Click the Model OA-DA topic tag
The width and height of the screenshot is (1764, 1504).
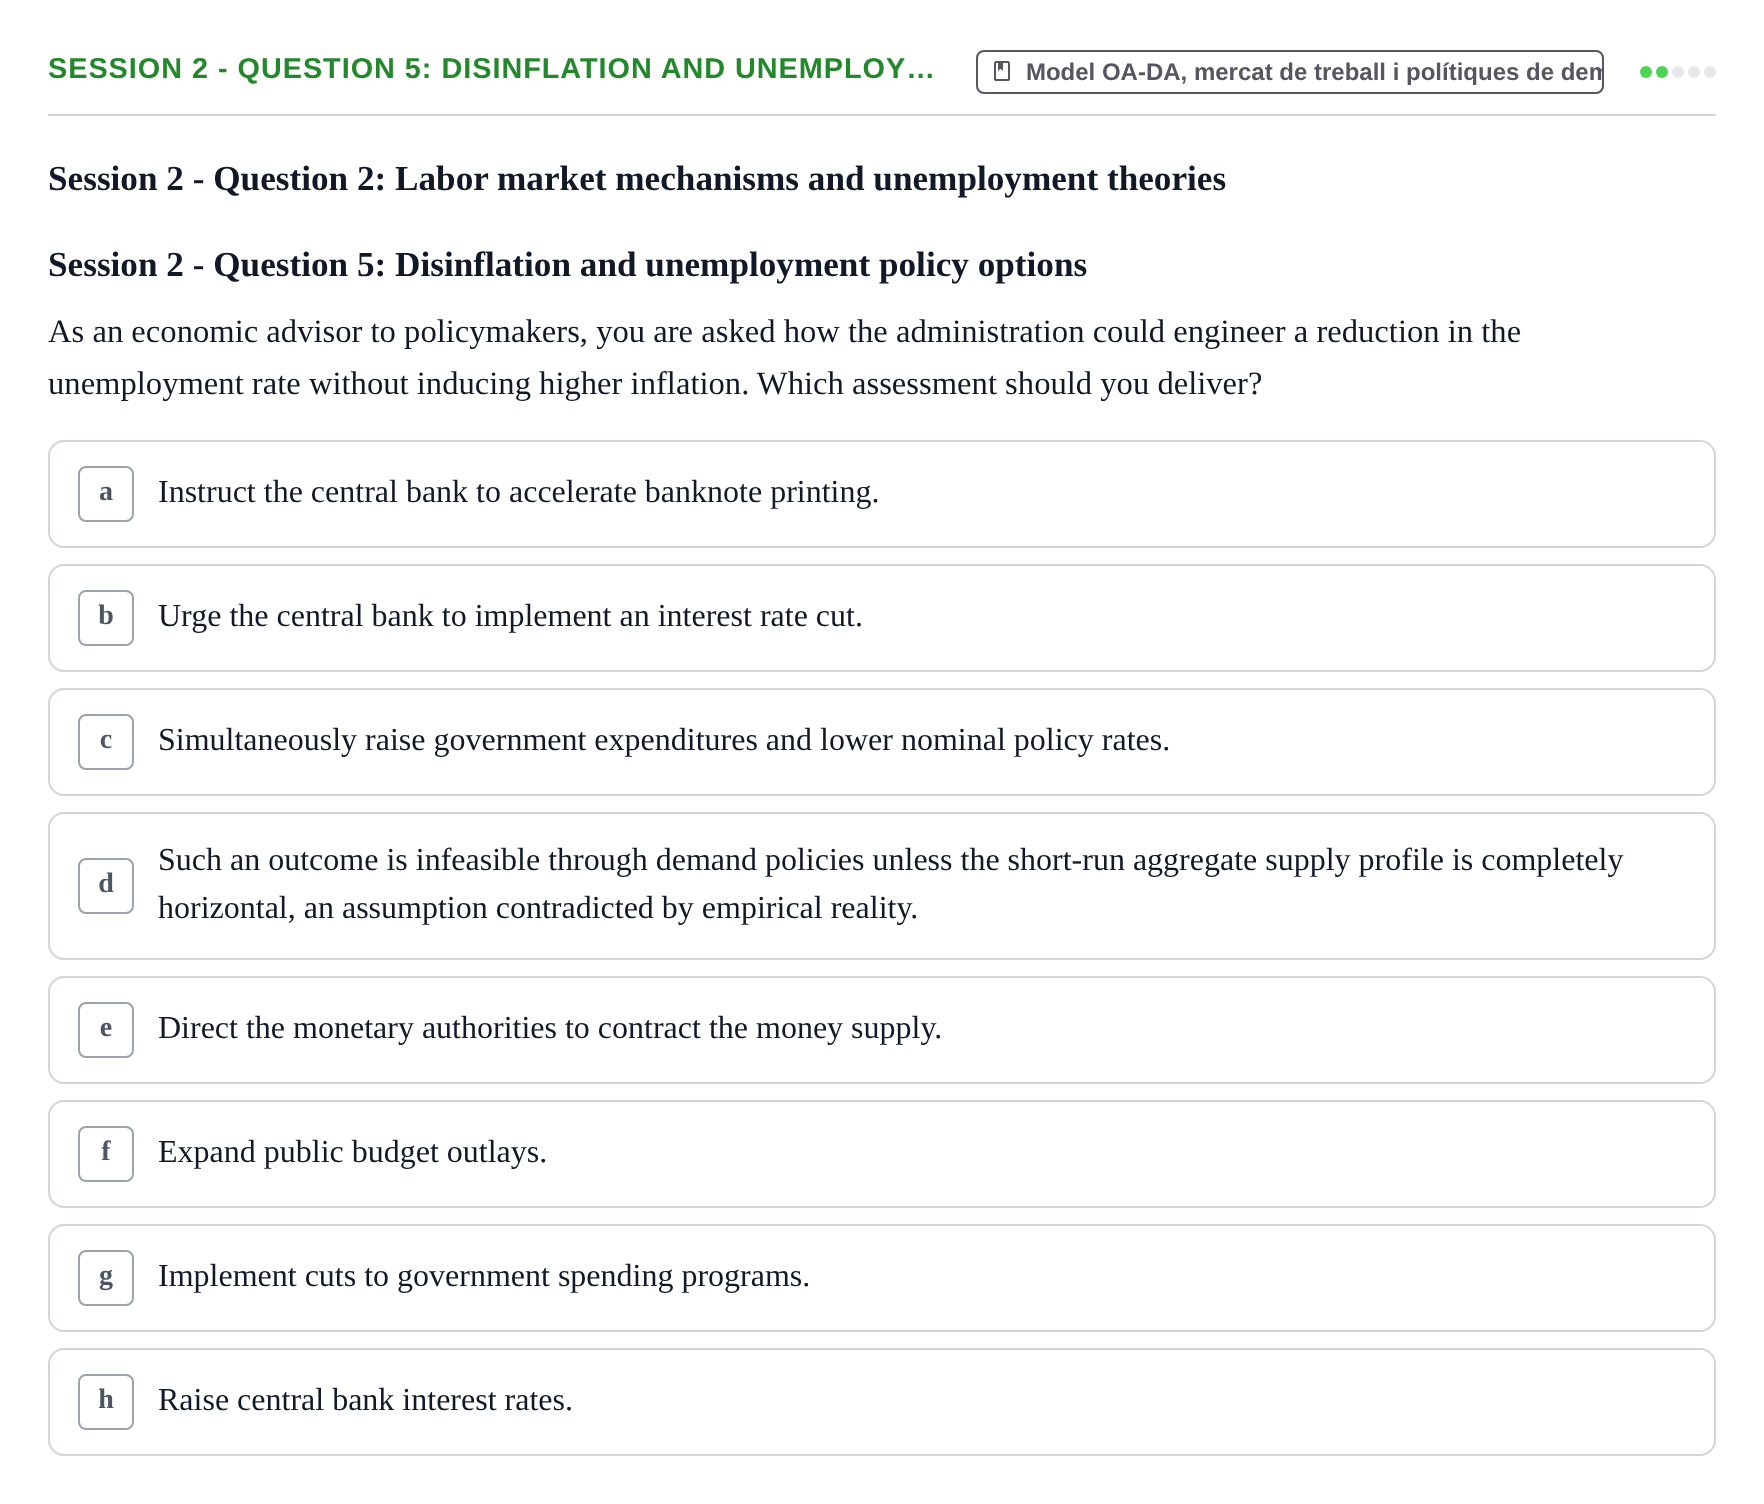[1289, 72]
